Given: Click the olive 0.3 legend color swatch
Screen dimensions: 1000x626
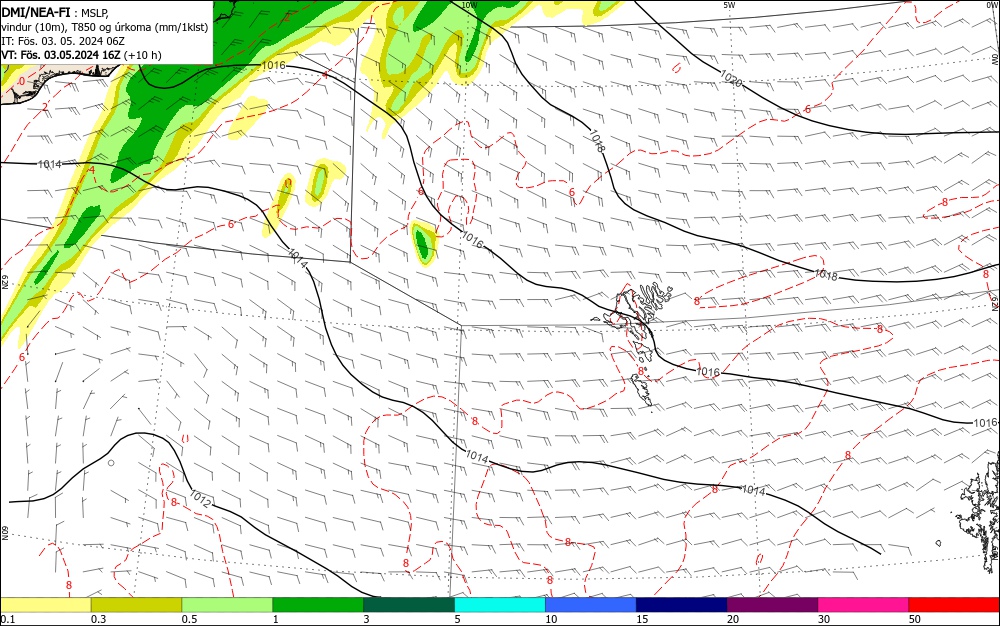Looking at the screenshot, I should 136,605.
